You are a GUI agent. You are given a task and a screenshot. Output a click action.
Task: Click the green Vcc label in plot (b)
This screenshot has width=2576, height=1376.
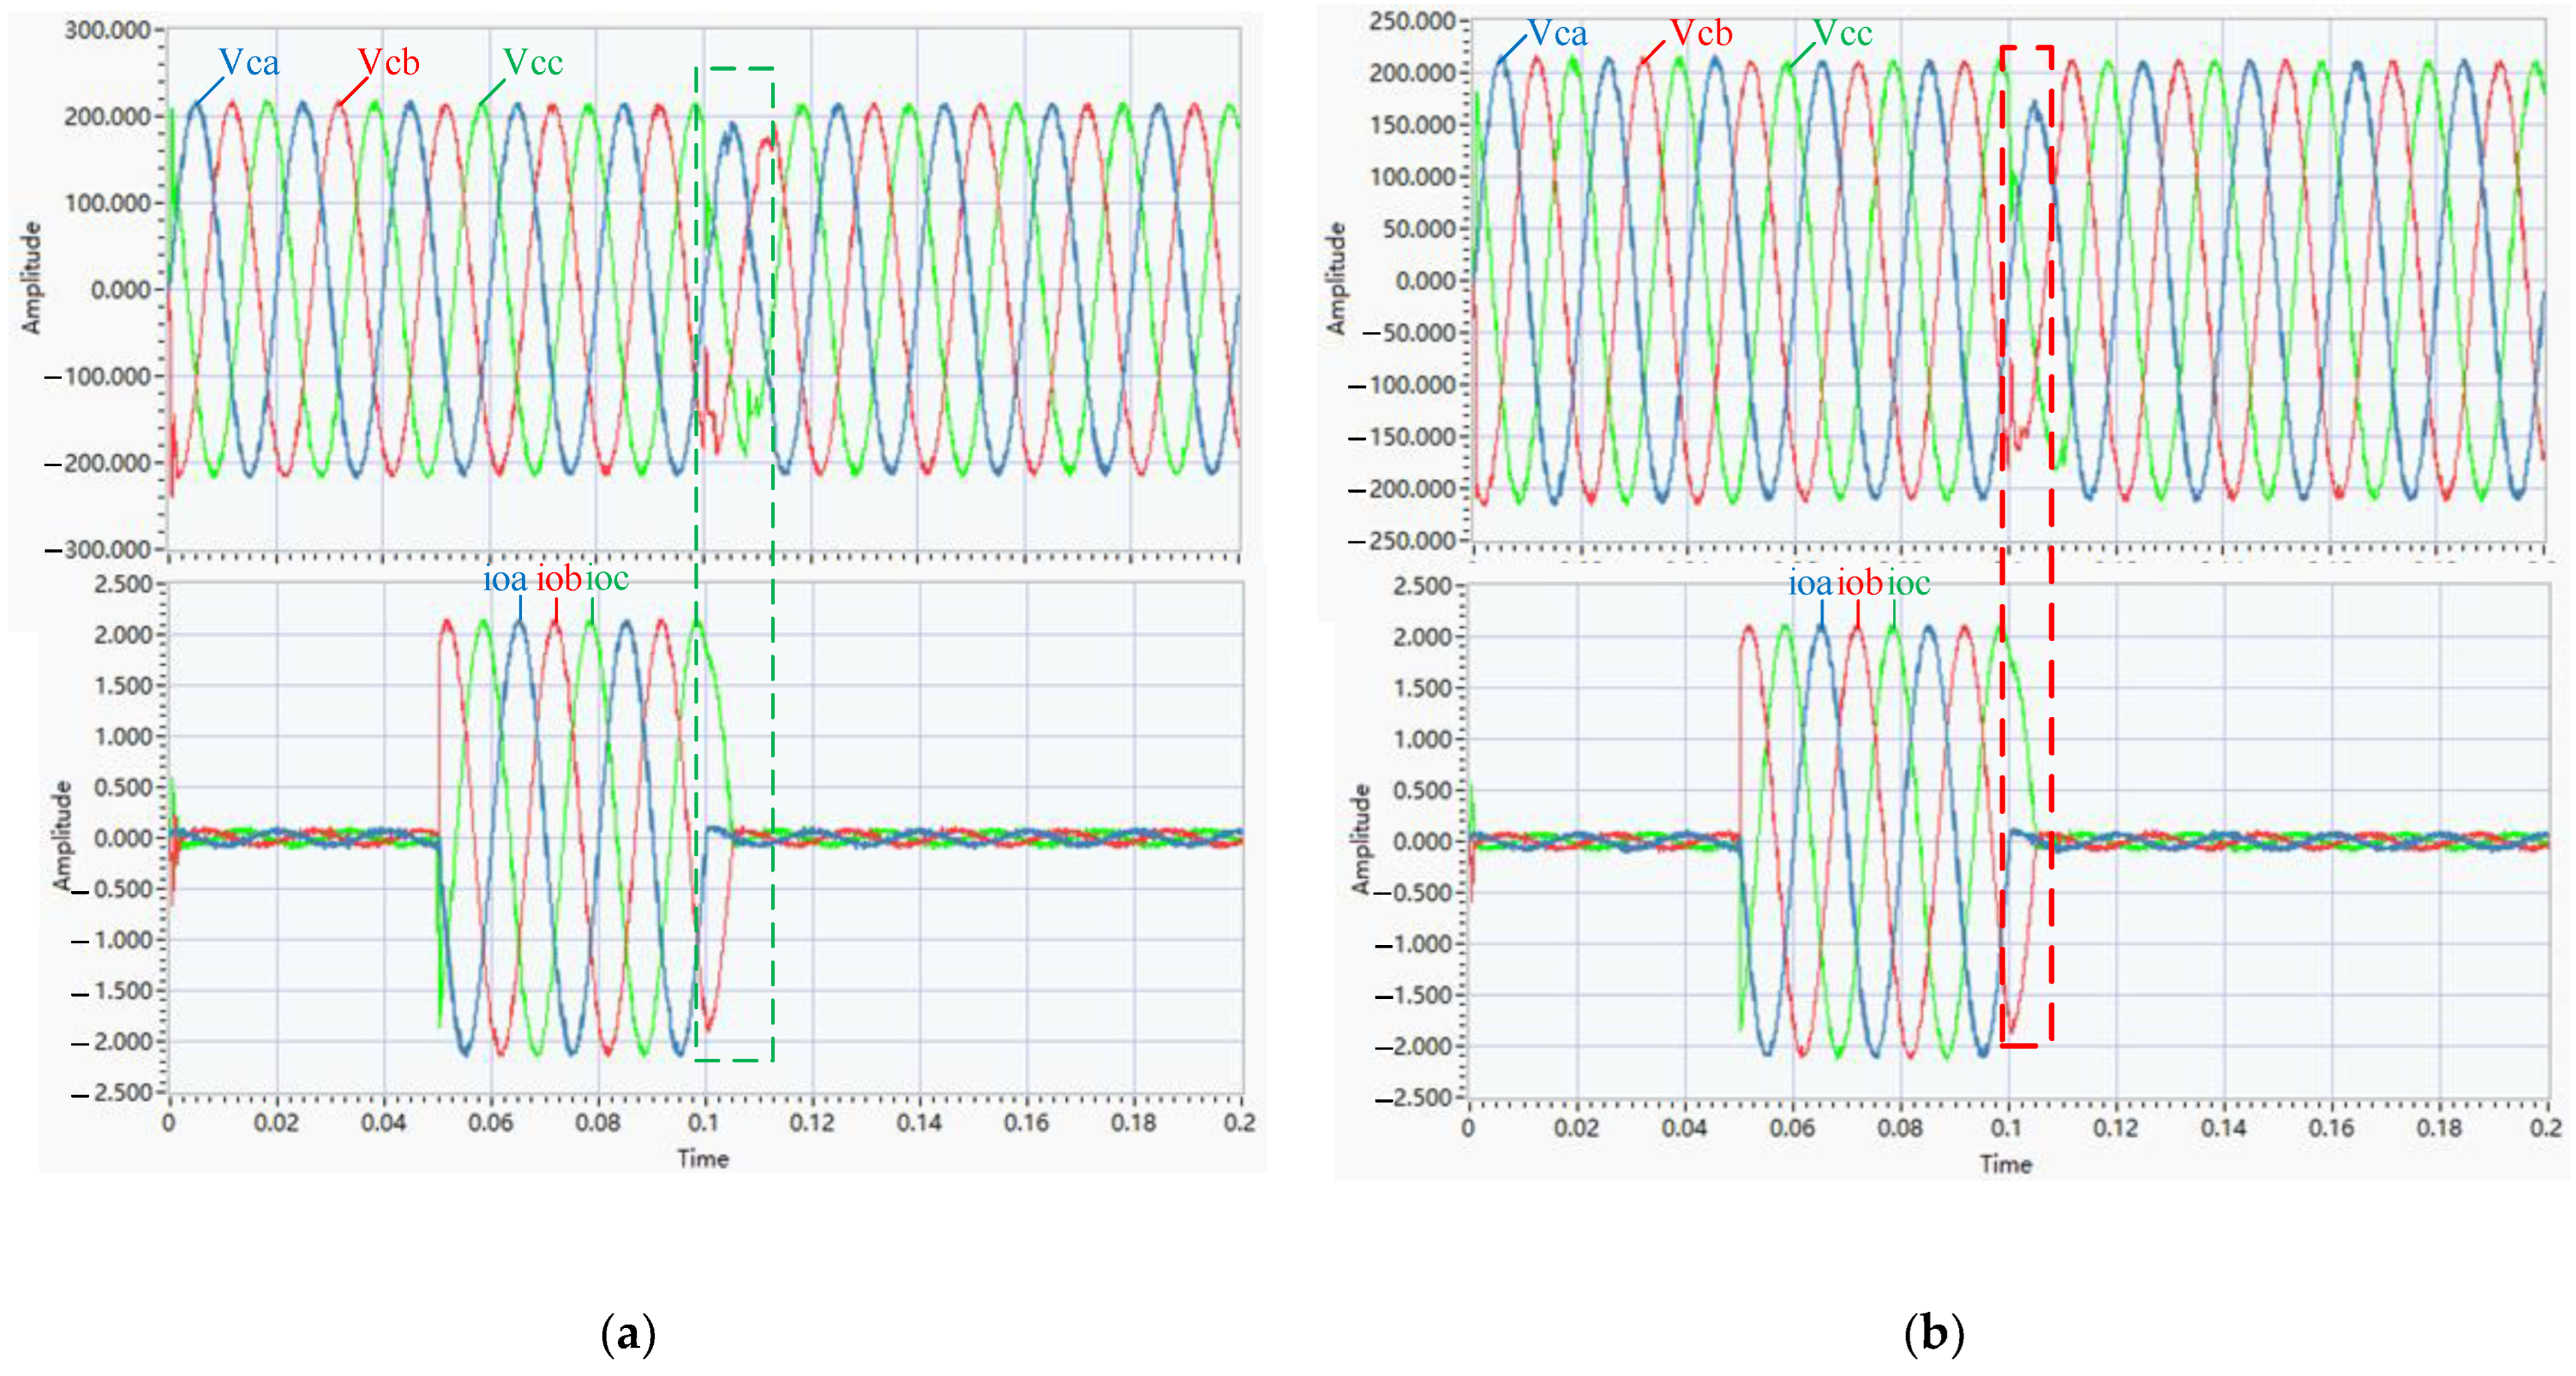1842,34
